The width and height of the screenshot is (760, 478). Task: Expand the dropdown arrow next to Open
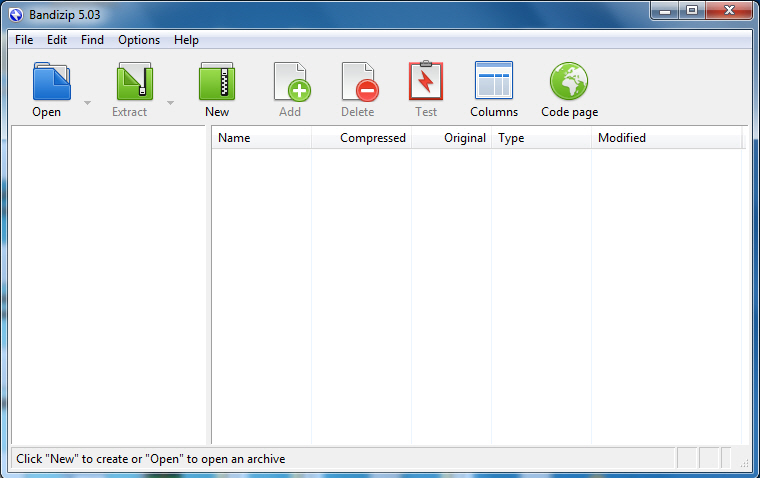87,103
